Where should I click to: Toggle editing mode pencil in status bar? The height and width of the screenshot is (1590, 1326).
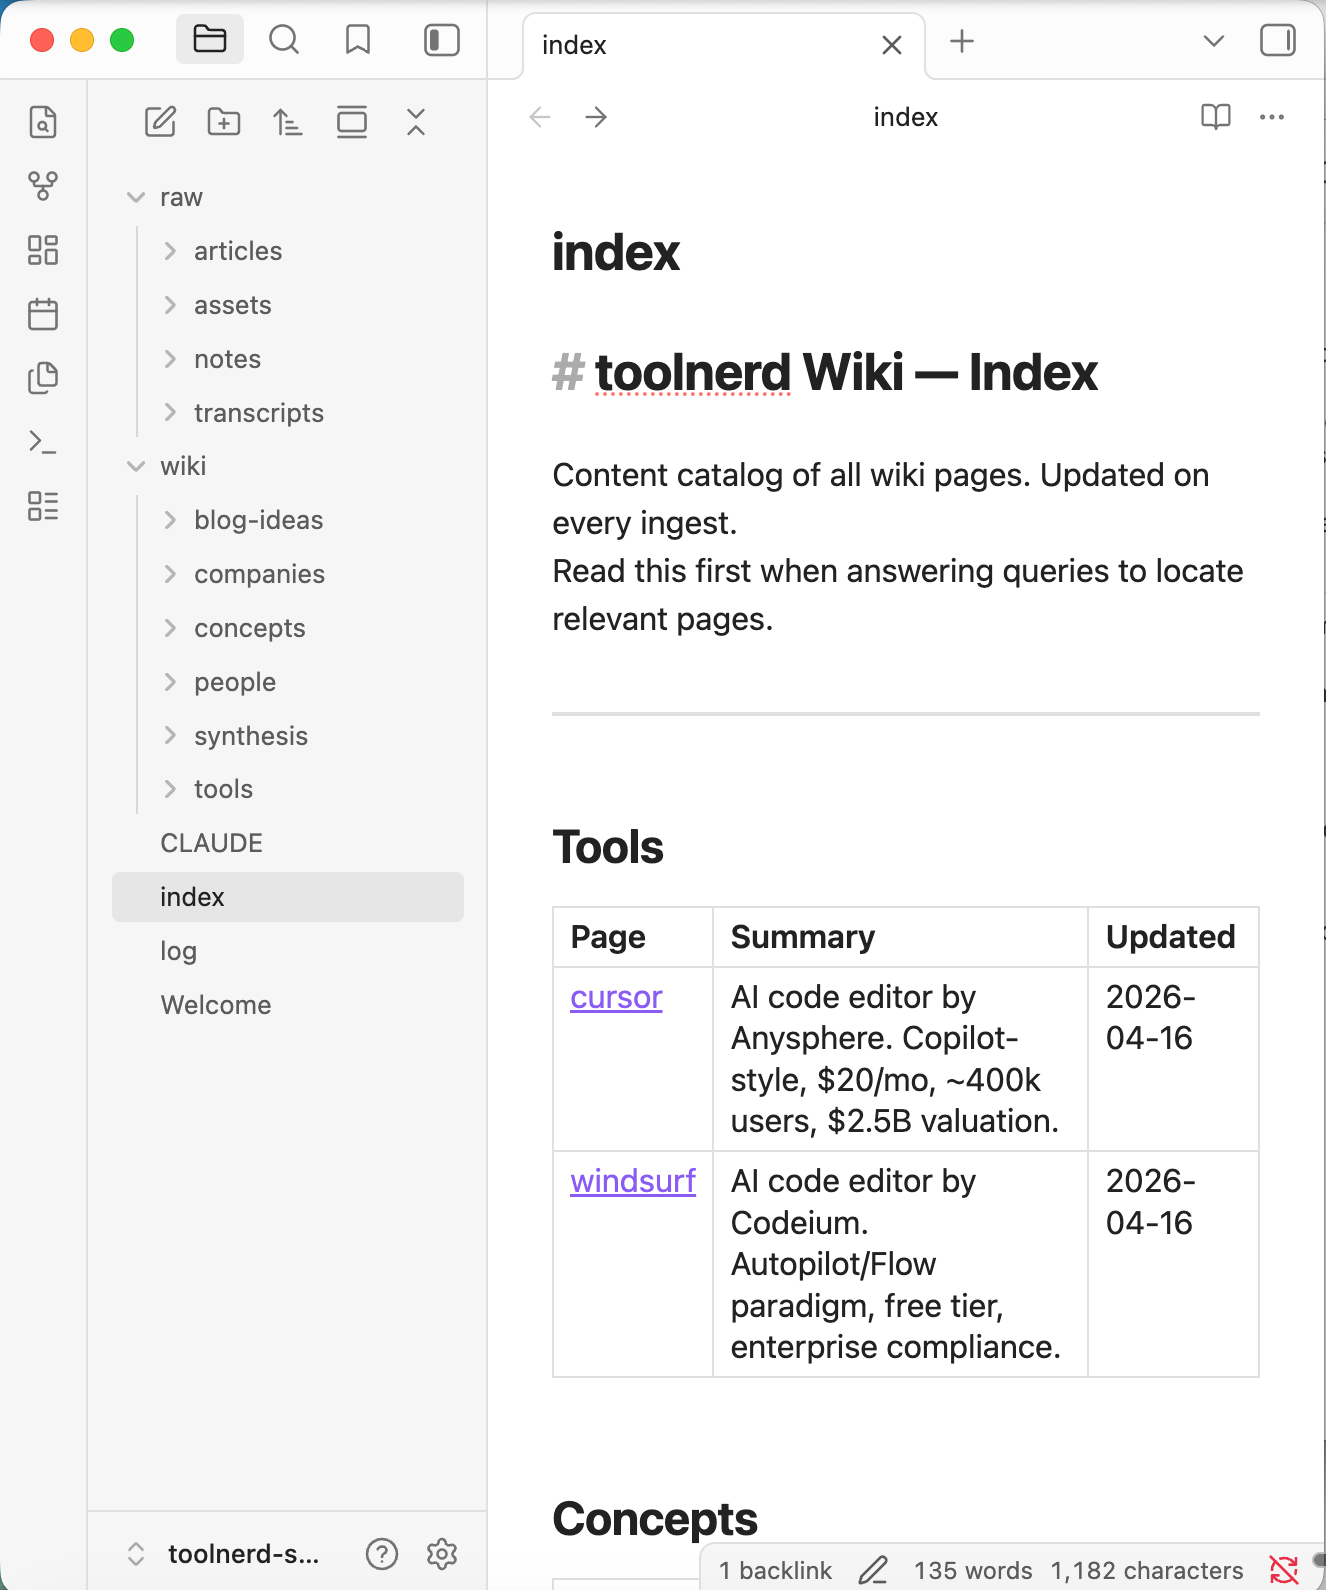(x=873, y=1571)
